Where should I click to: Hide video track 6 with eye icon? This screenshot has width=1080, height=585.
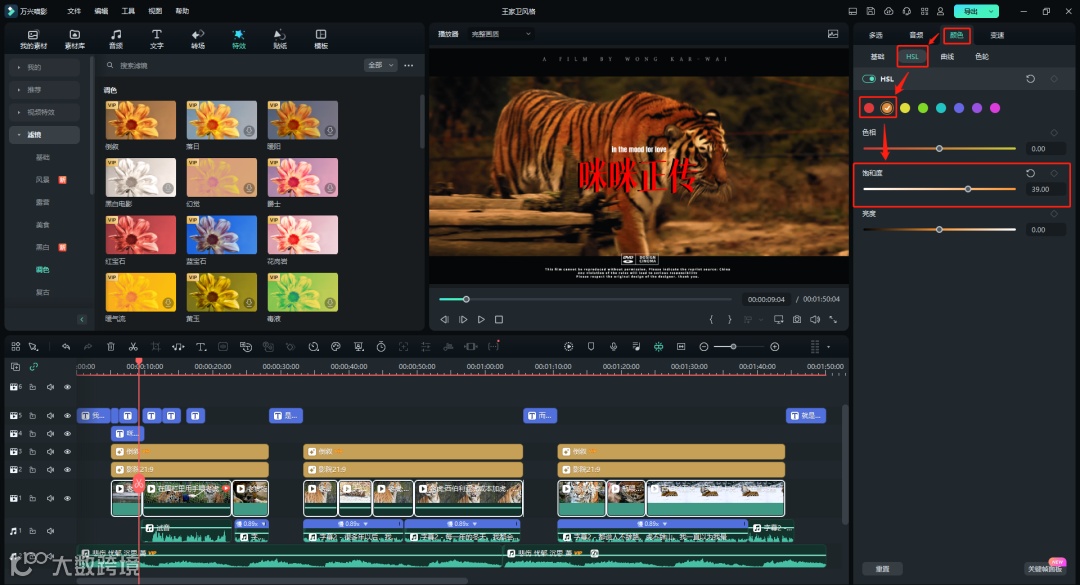[x=68, y=387]
